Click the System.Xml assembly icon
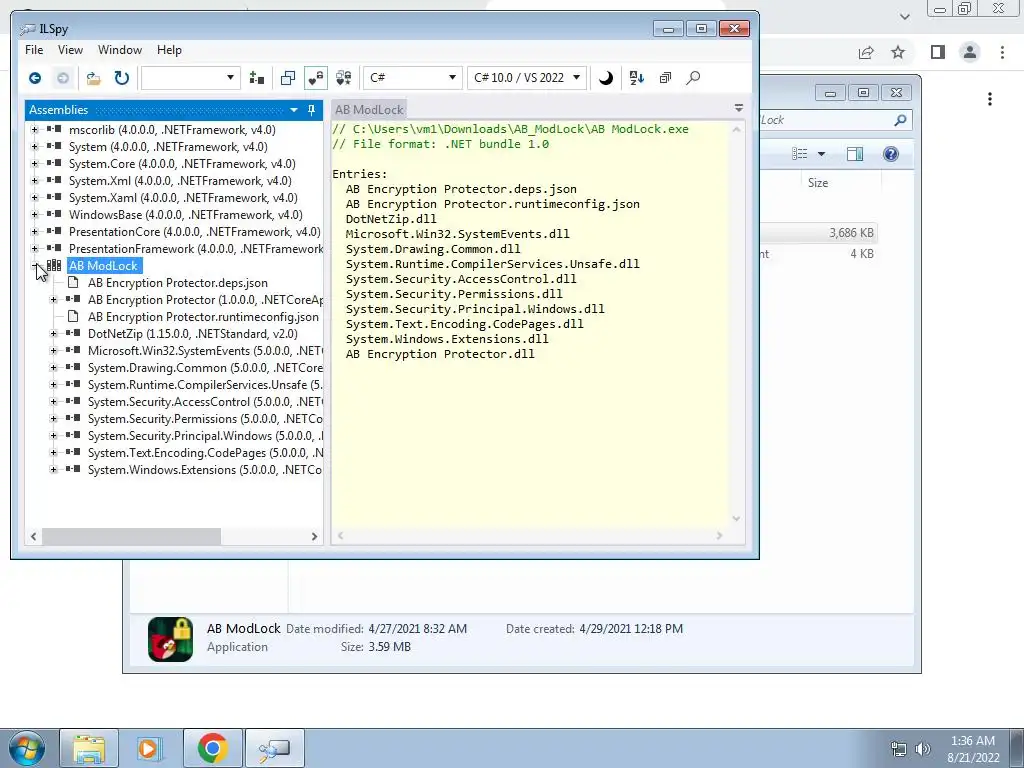Image resolution: width=1024 pixels, height=768 pixels. (x=54, y=180)
